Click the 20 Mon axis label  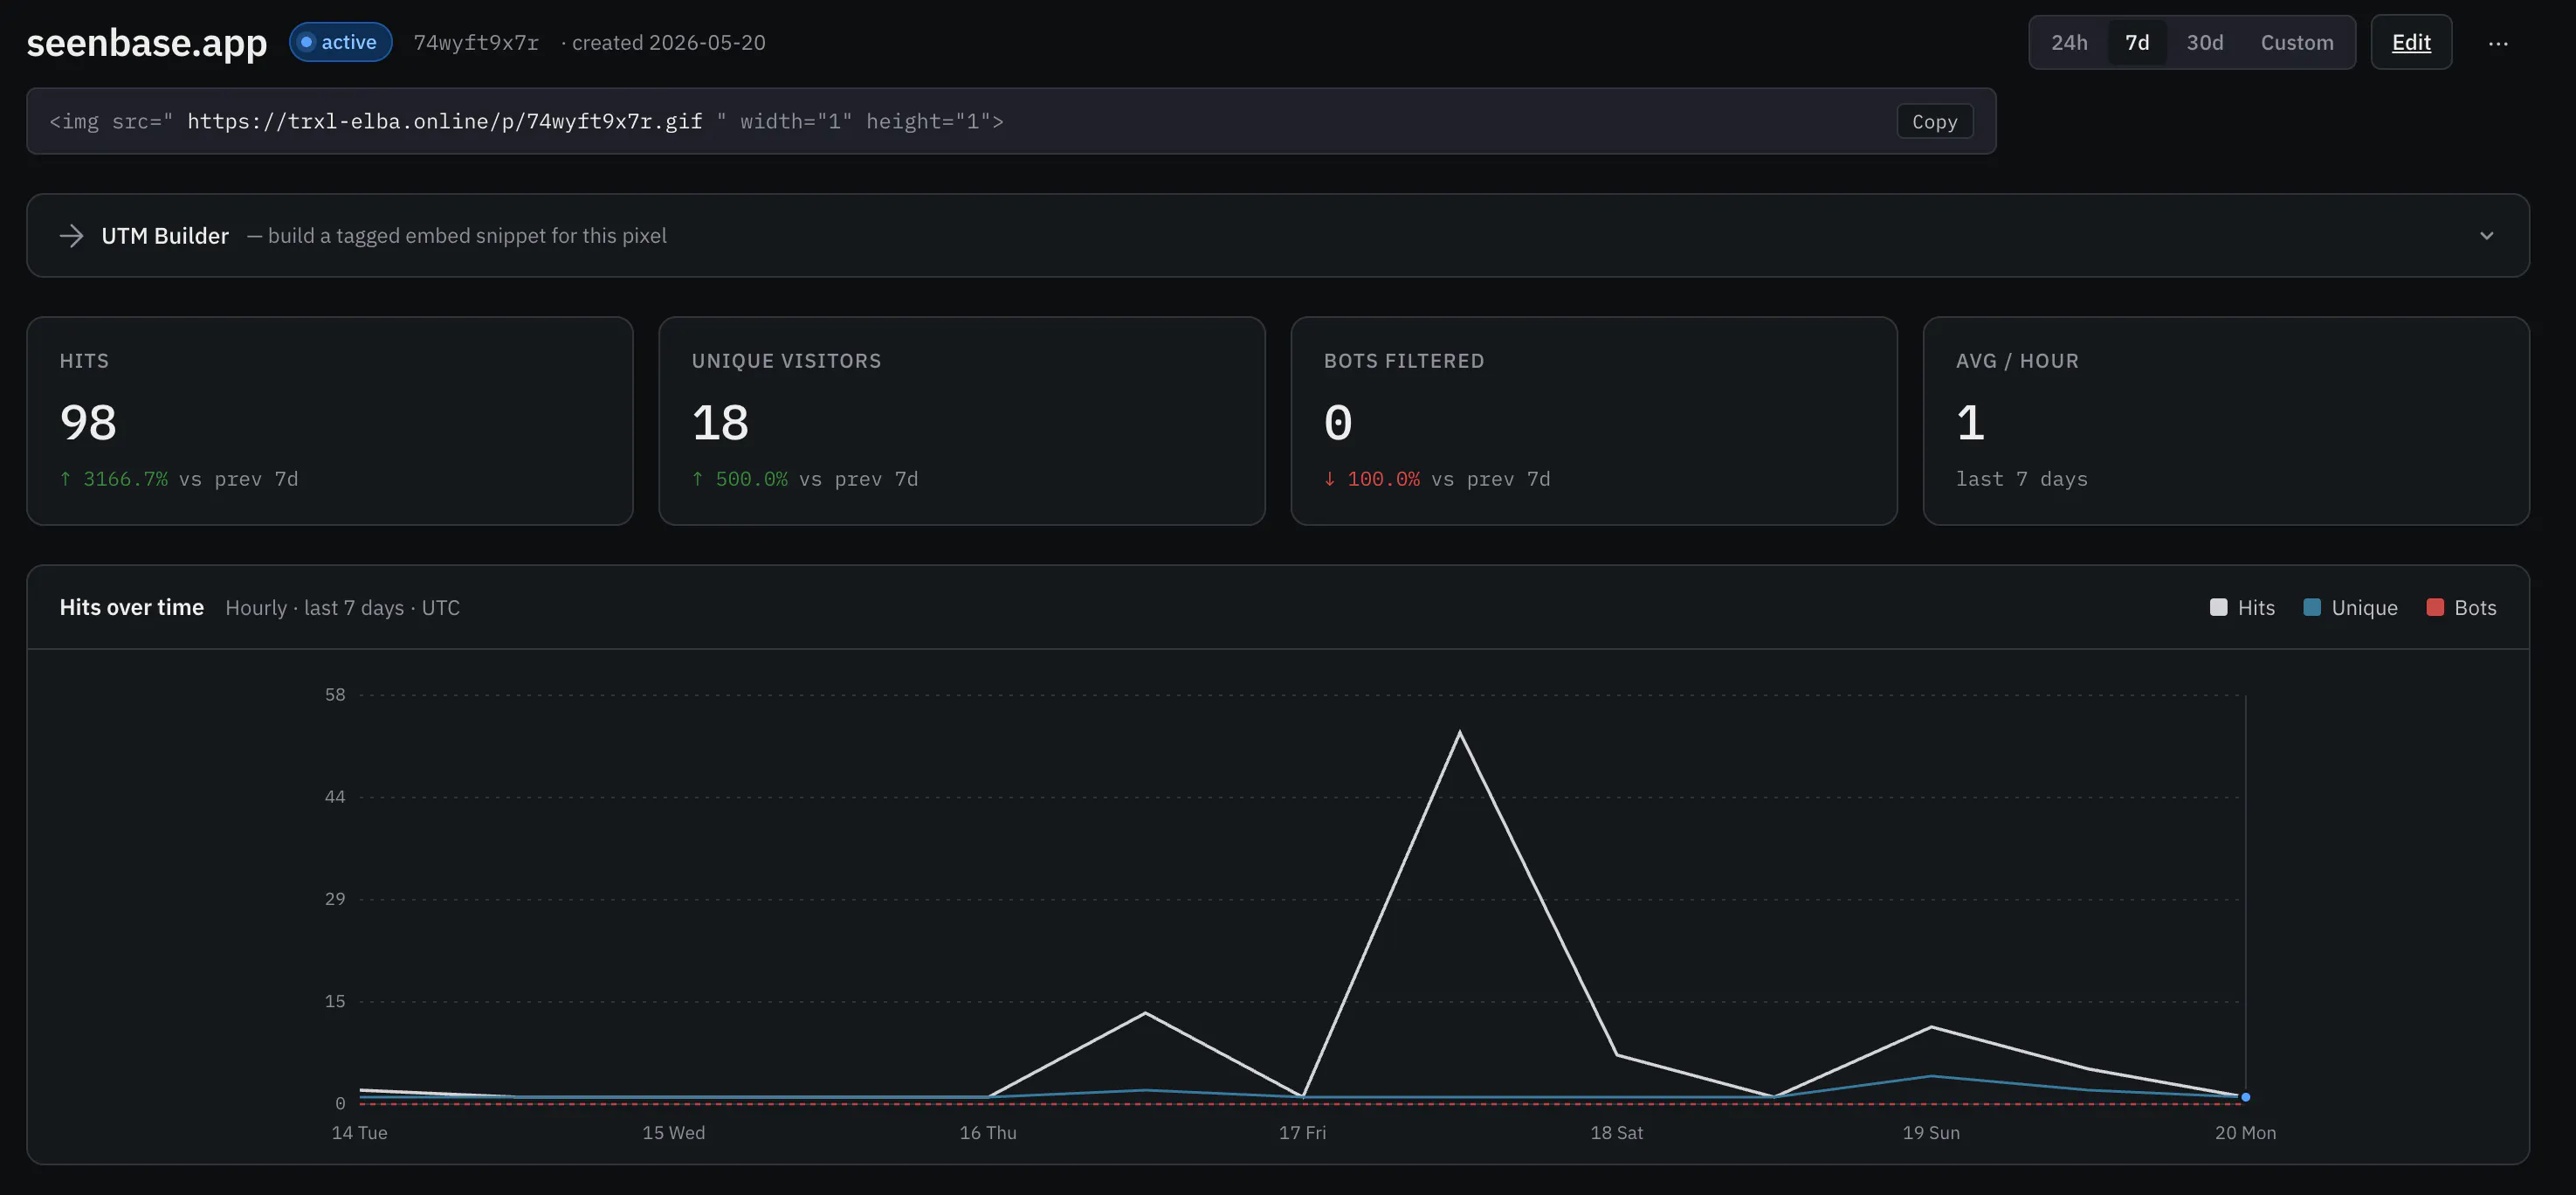[2245, 1133]
